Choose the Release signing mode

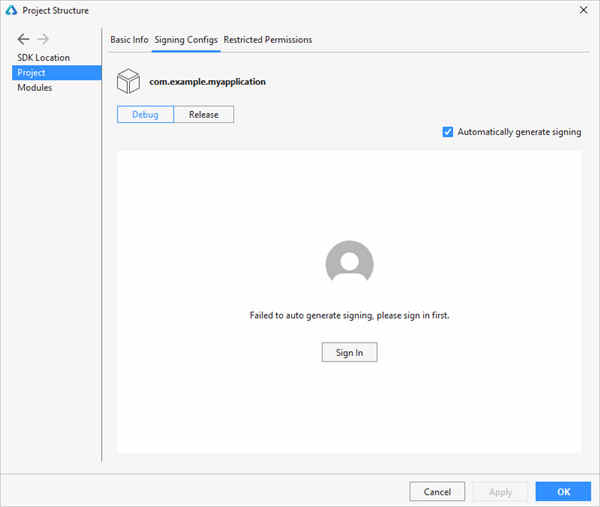click(x=204, y=114)
